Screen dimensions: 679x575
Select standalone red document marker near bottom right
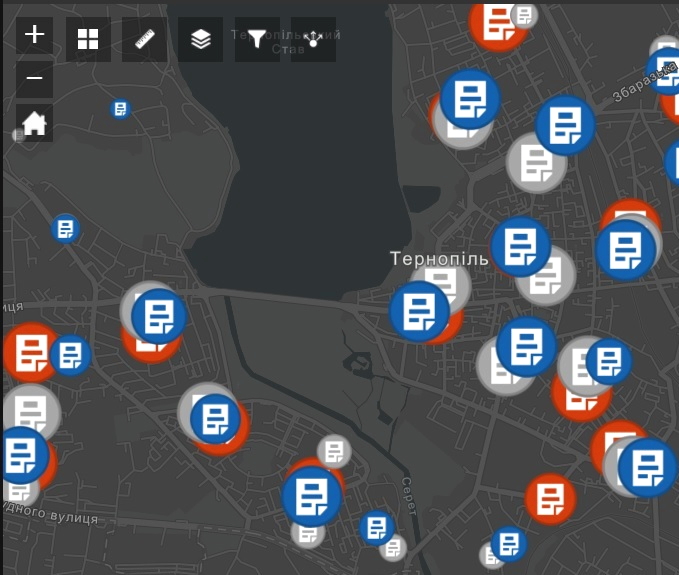click(x=550, y=498)
